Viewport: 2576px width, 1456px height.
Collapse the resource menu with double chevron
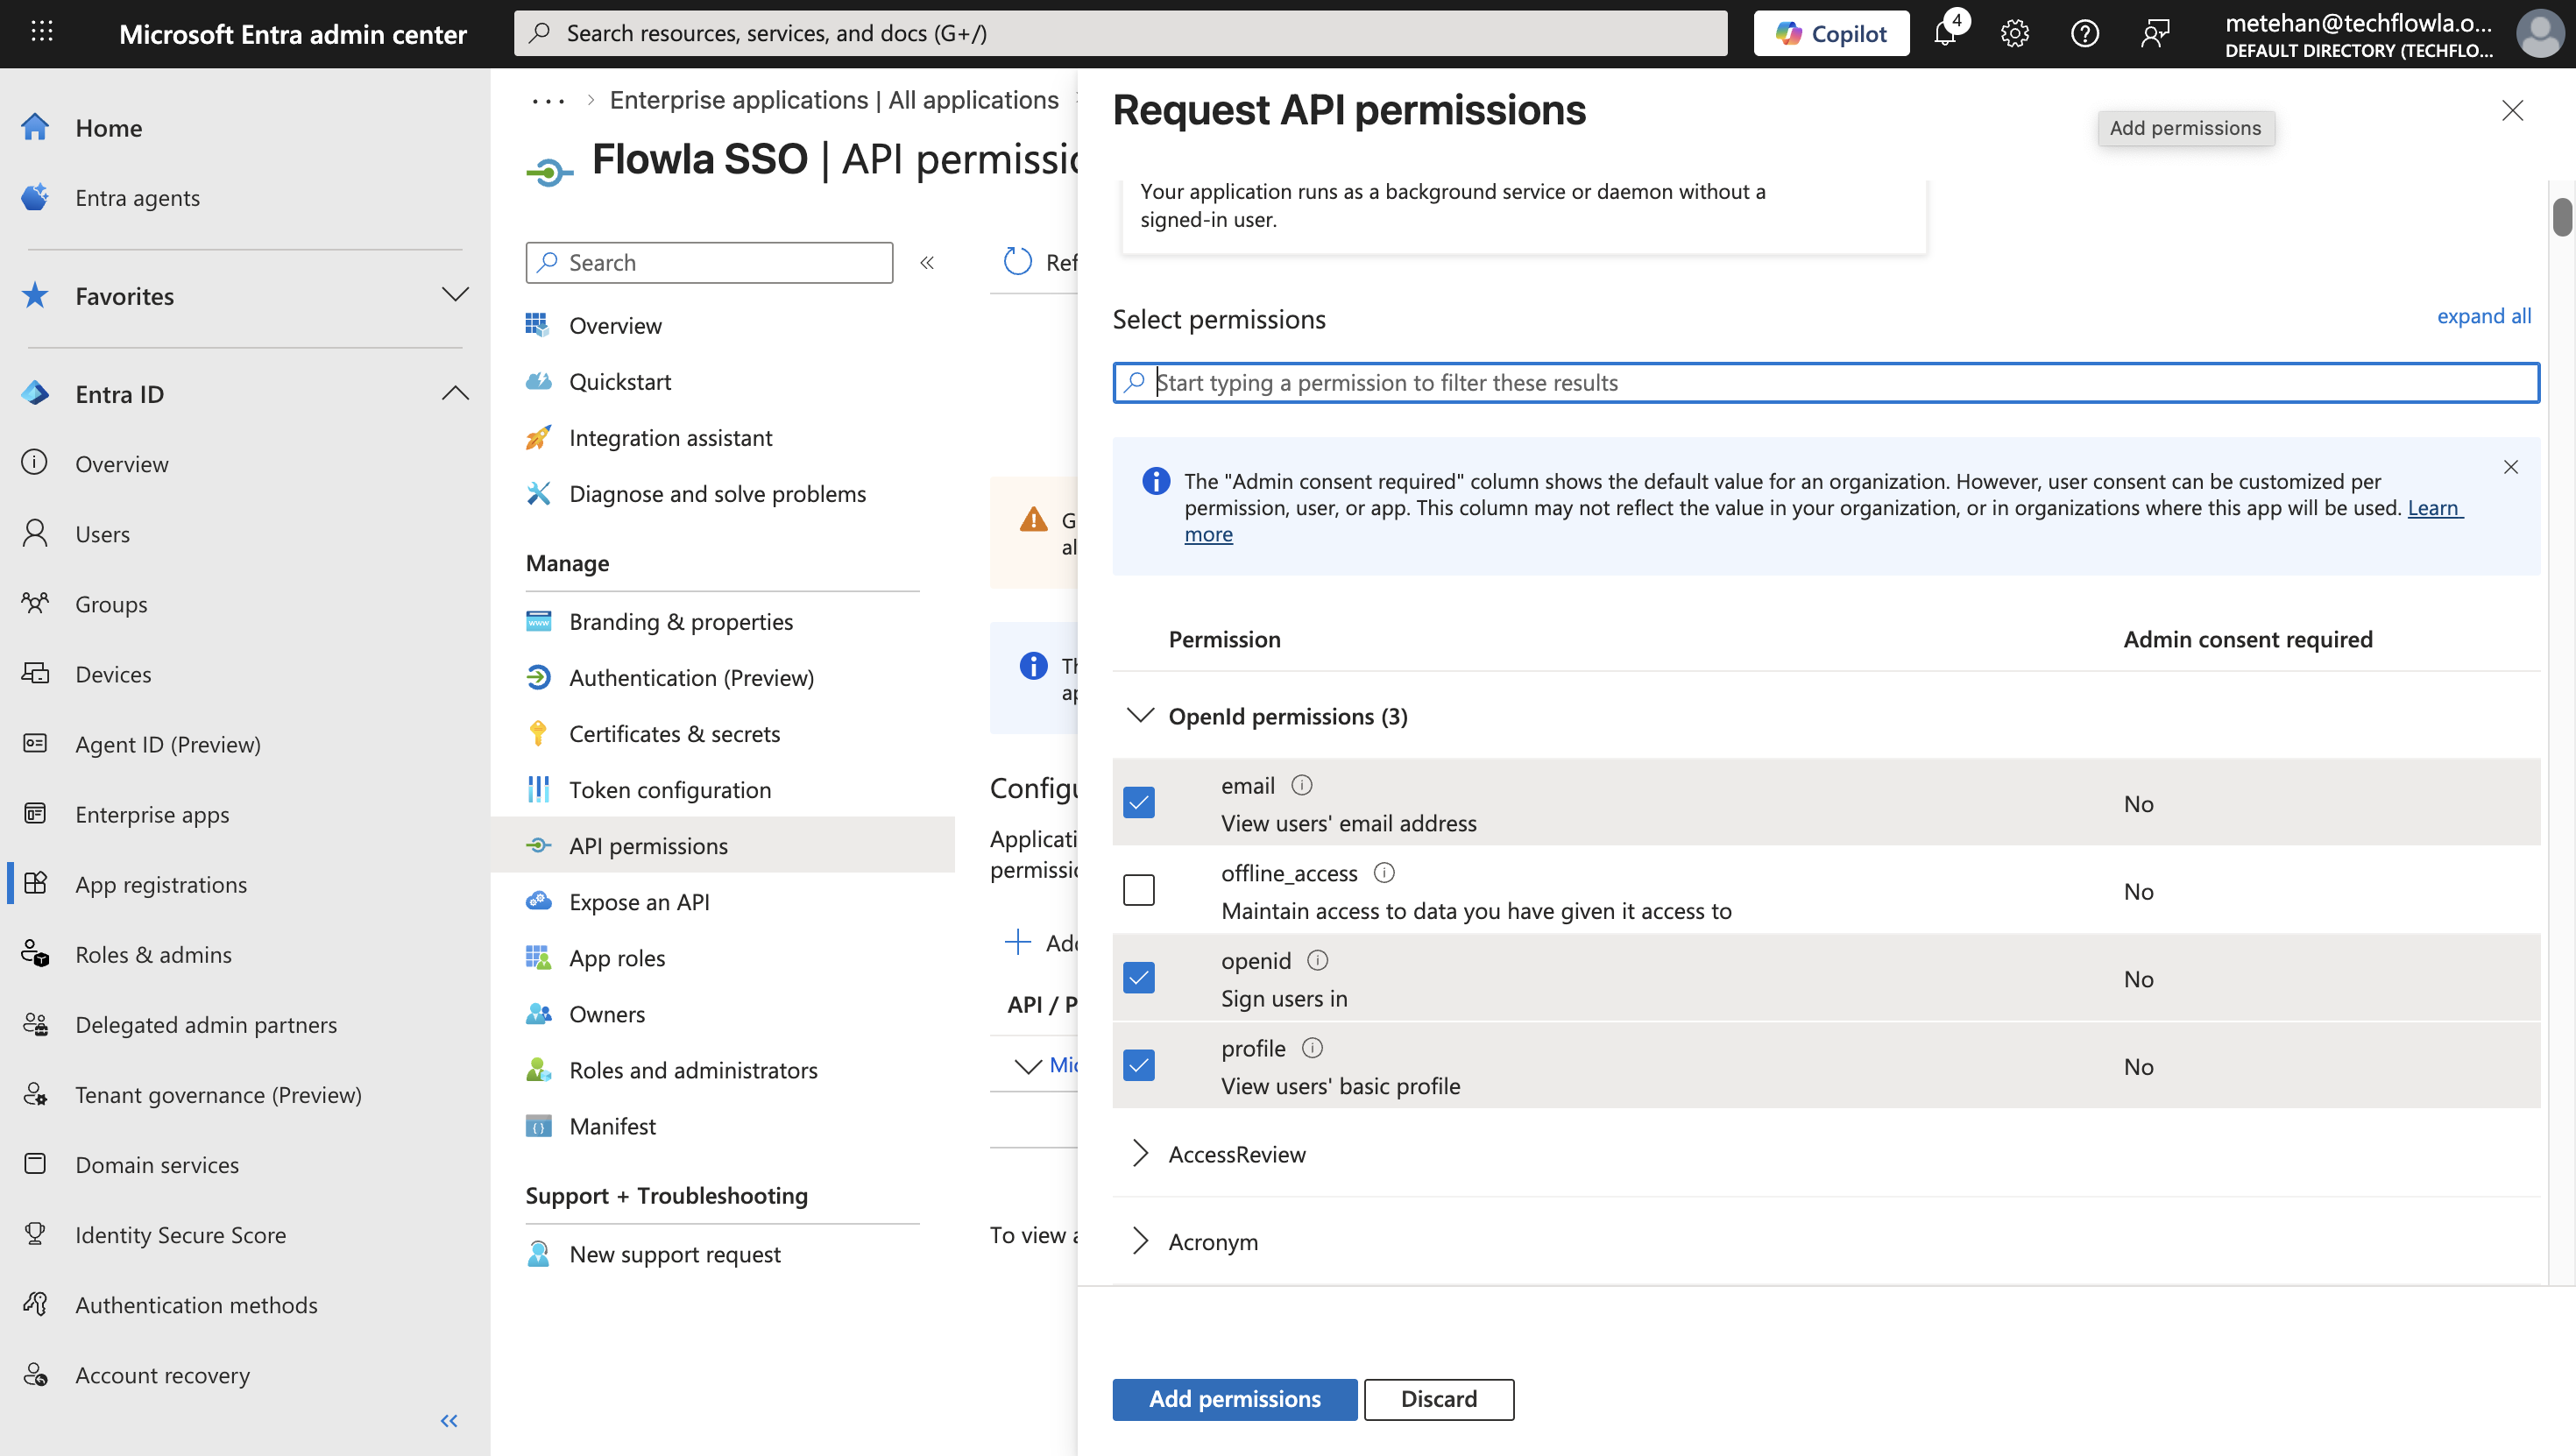(x=927, y=262)
